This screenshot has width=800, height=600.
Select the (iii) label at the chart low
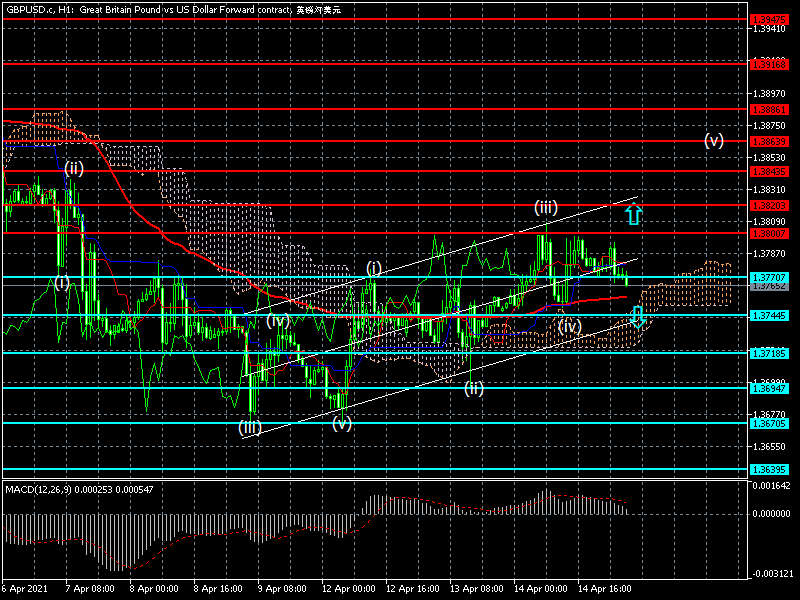[250, 428]
